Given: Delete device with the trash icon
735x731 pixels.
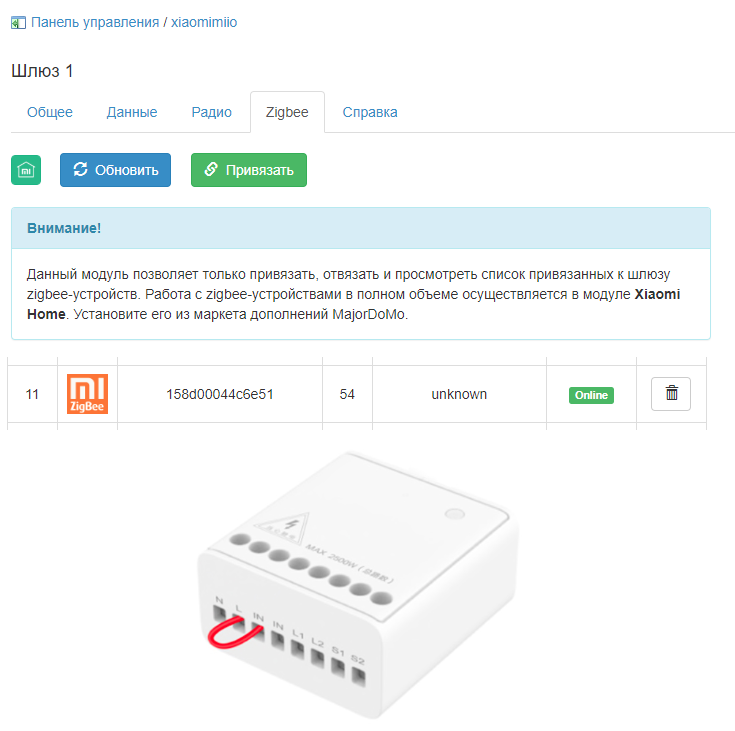Looking at the screenshot, I should click(671, 394).
